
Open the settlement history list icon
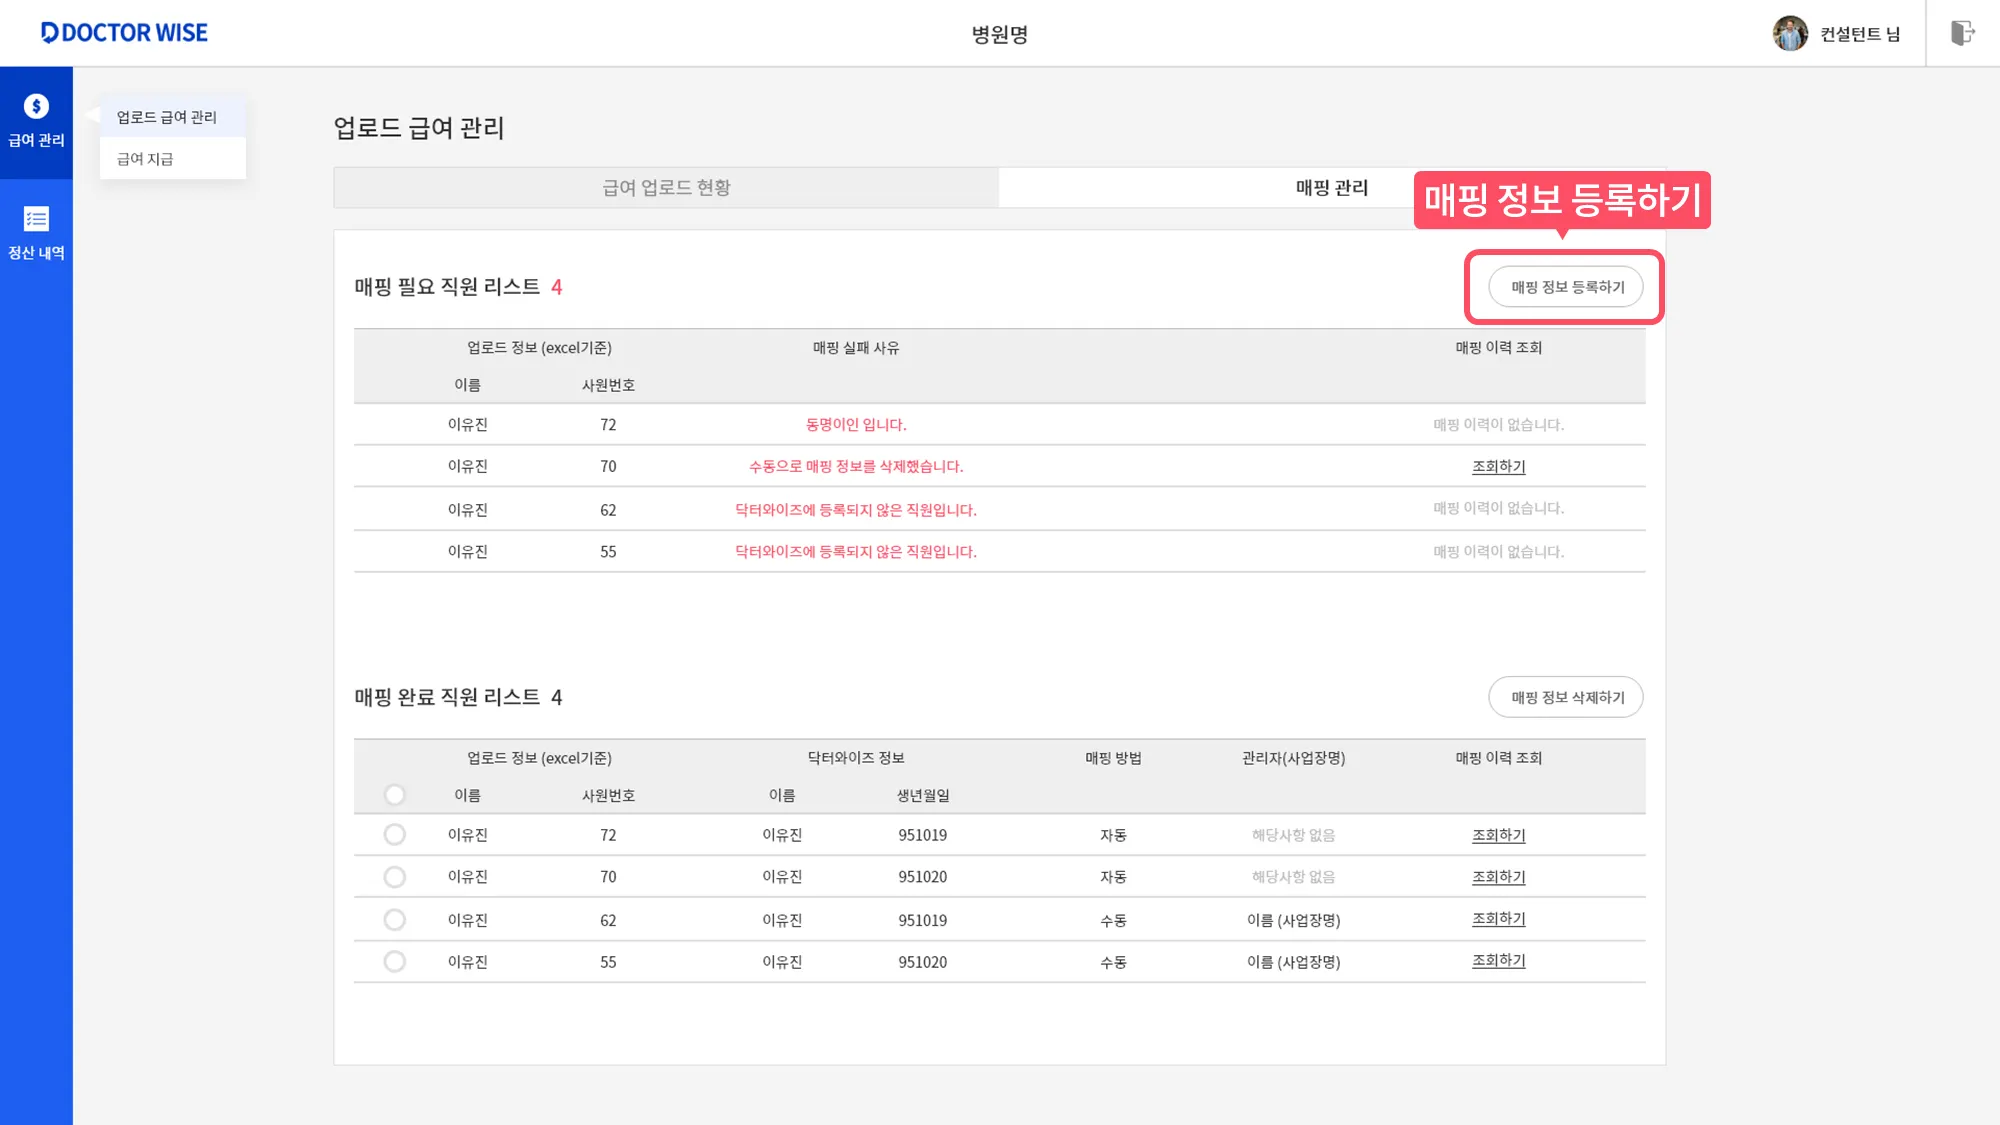coord(36,219)
